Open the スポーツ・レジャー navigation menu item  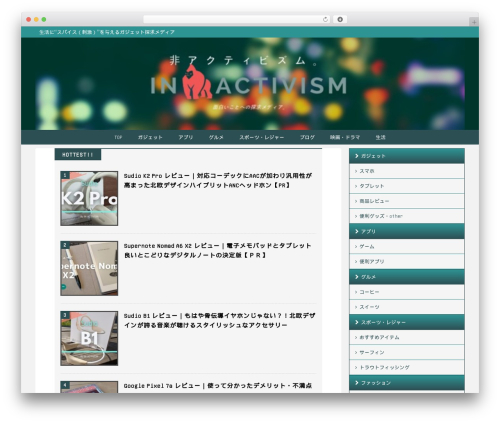click(261, 137)
